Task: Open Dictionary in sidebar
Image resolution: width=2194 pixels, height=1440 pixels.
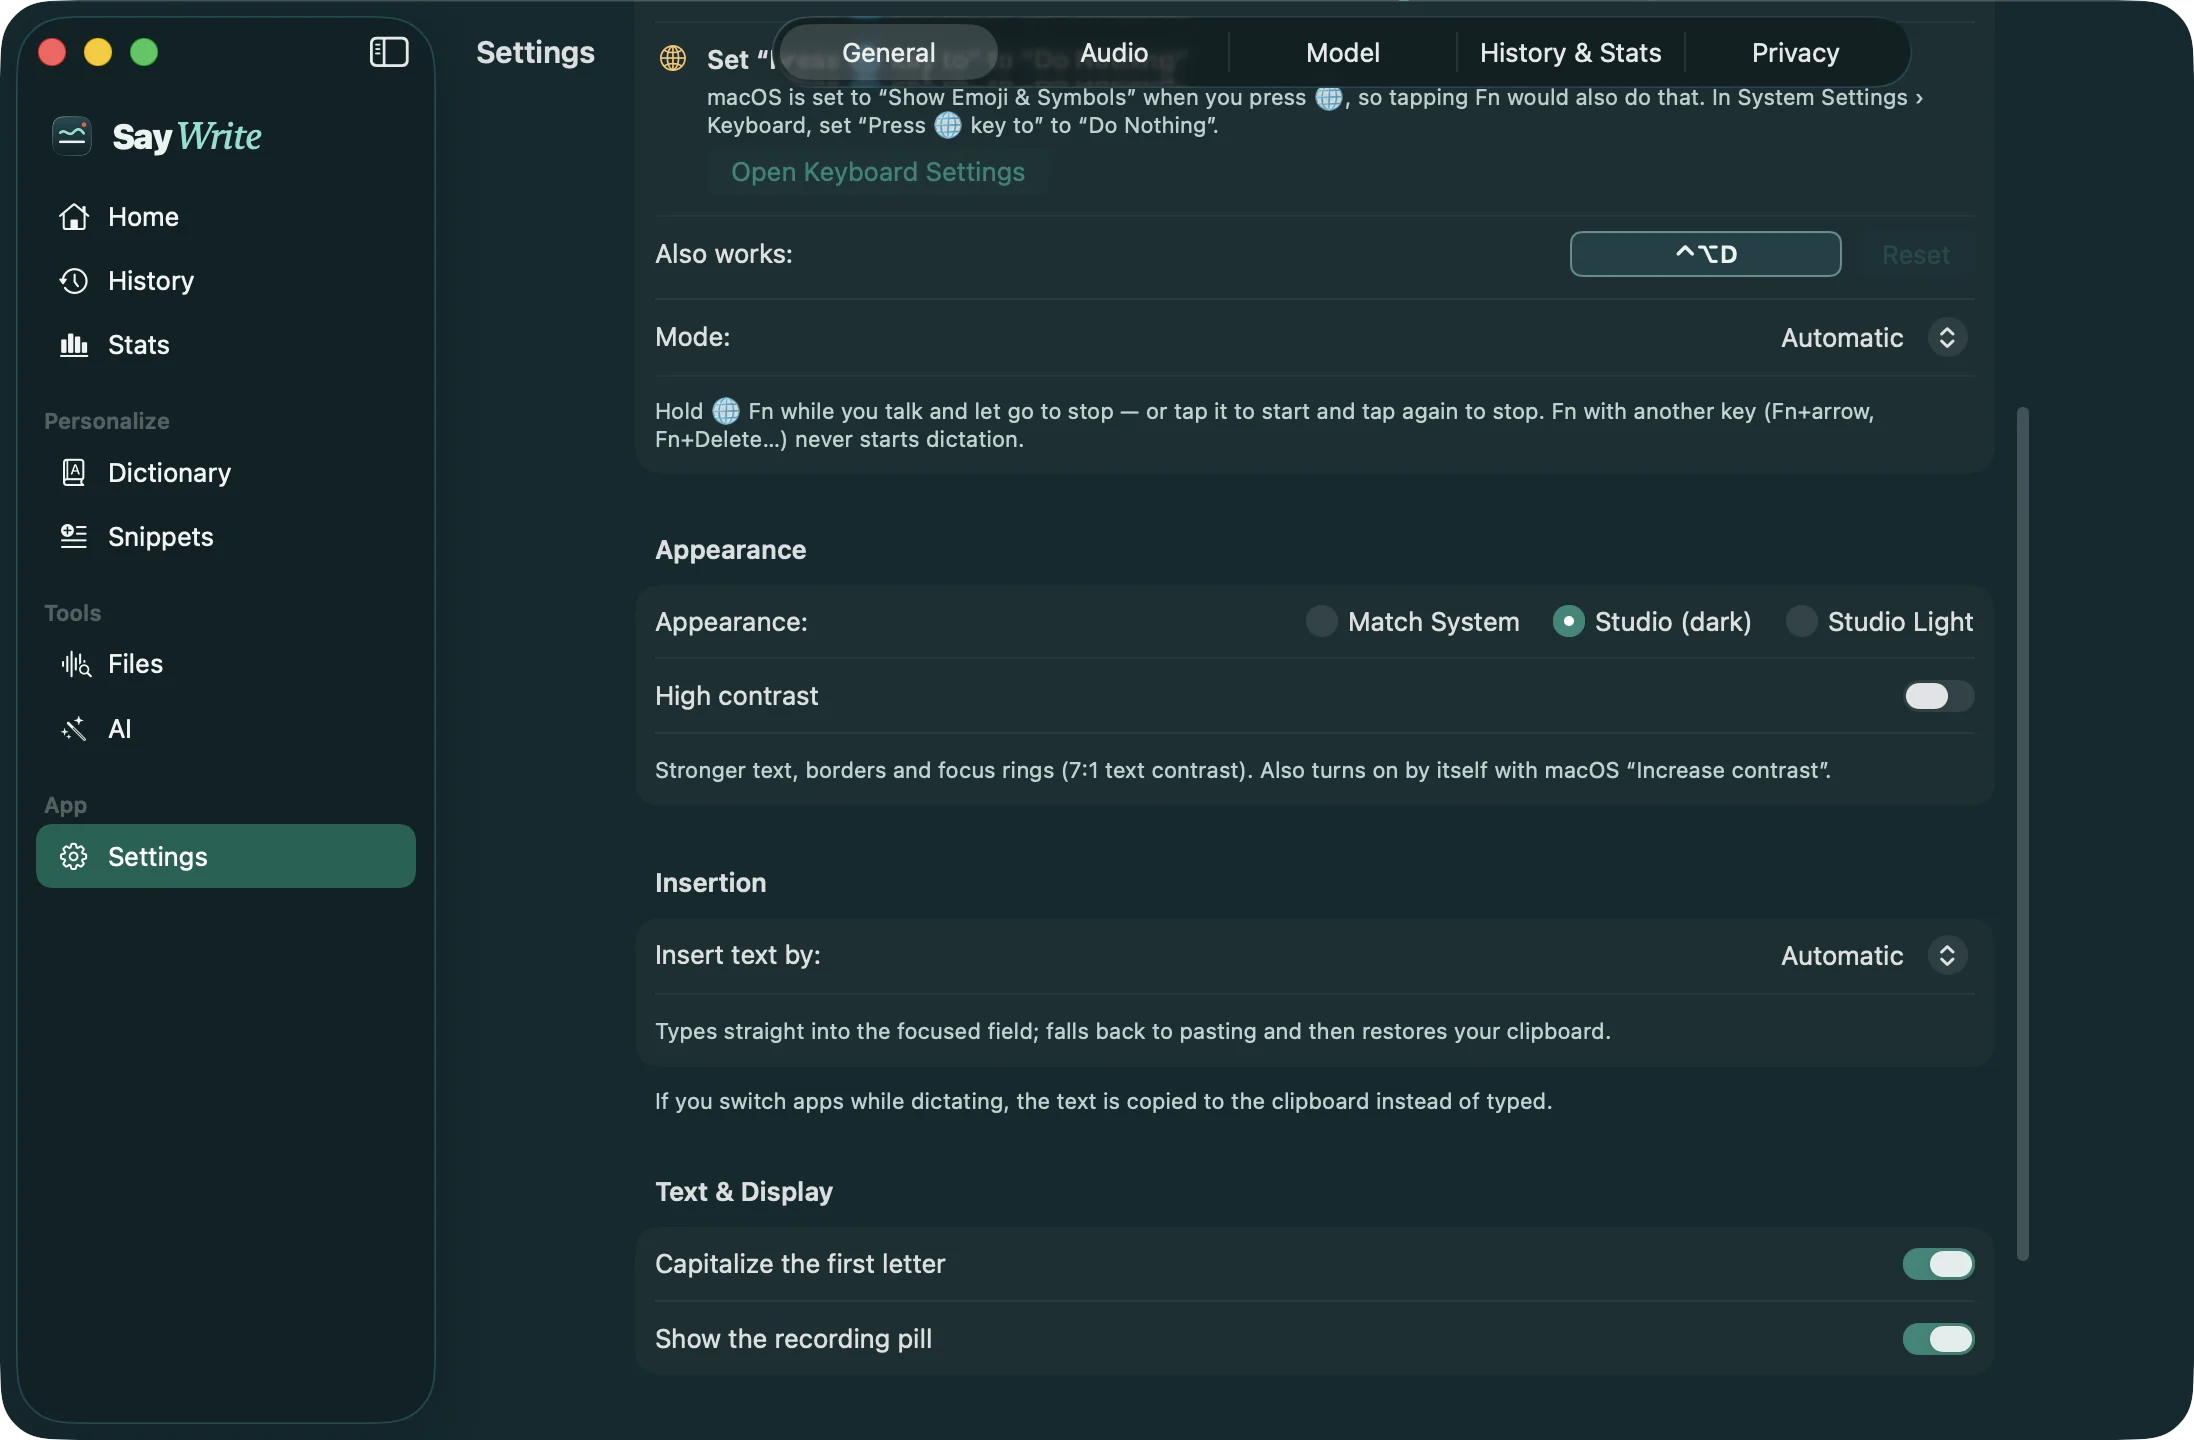Action: pyautogui.click(x=226, y=473)
